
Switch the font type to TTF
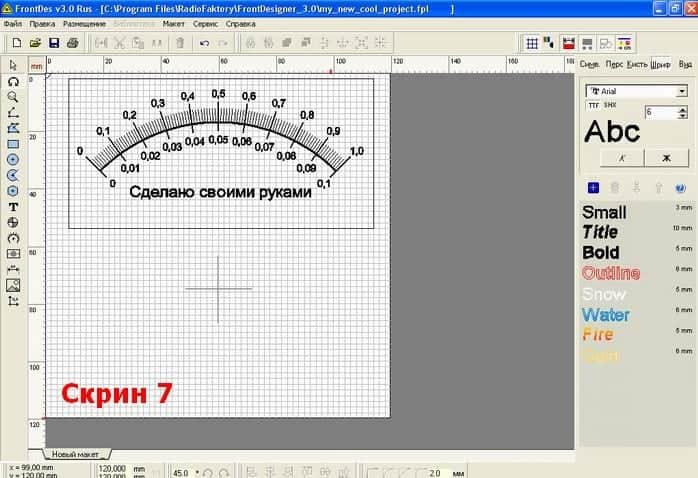[x=593, y=105]
